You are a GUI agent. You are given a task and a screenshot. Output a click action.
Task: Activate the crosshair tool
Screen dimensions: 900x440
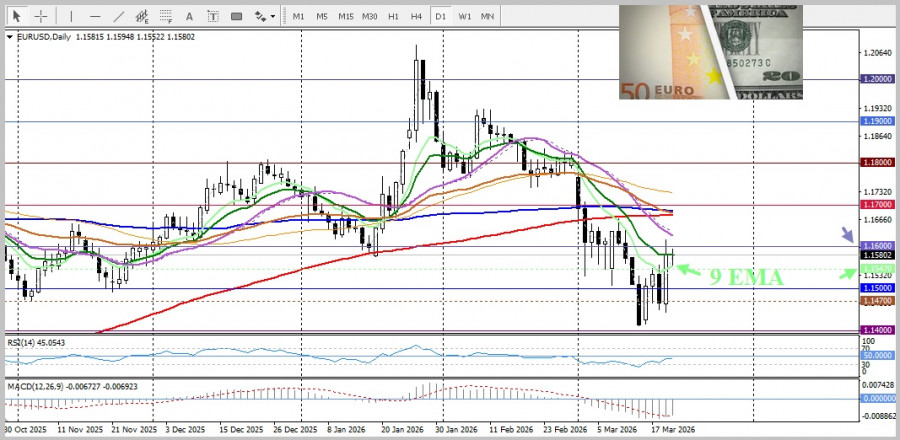[x=41, y=16]
